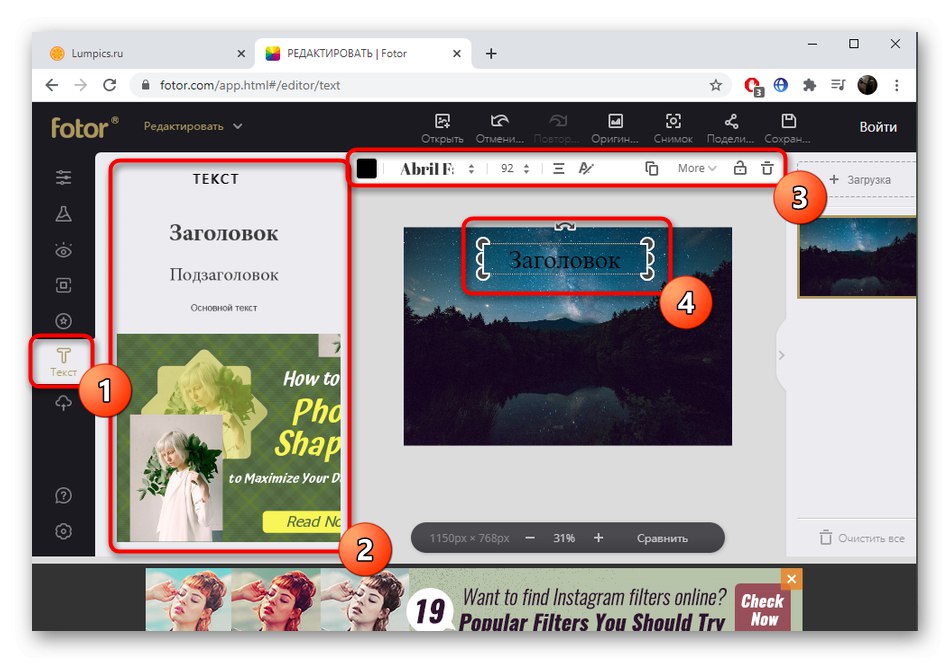
Task: Delete the selected text with trash icon
Action: pyautogui.click(x=767, y=168)
